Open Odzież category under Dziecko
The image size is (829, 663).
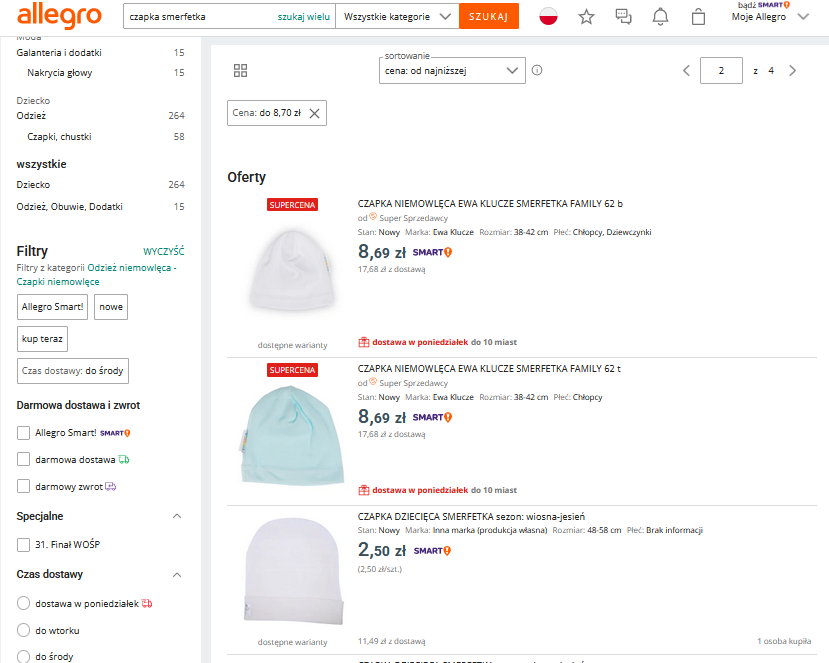[31, 116]
